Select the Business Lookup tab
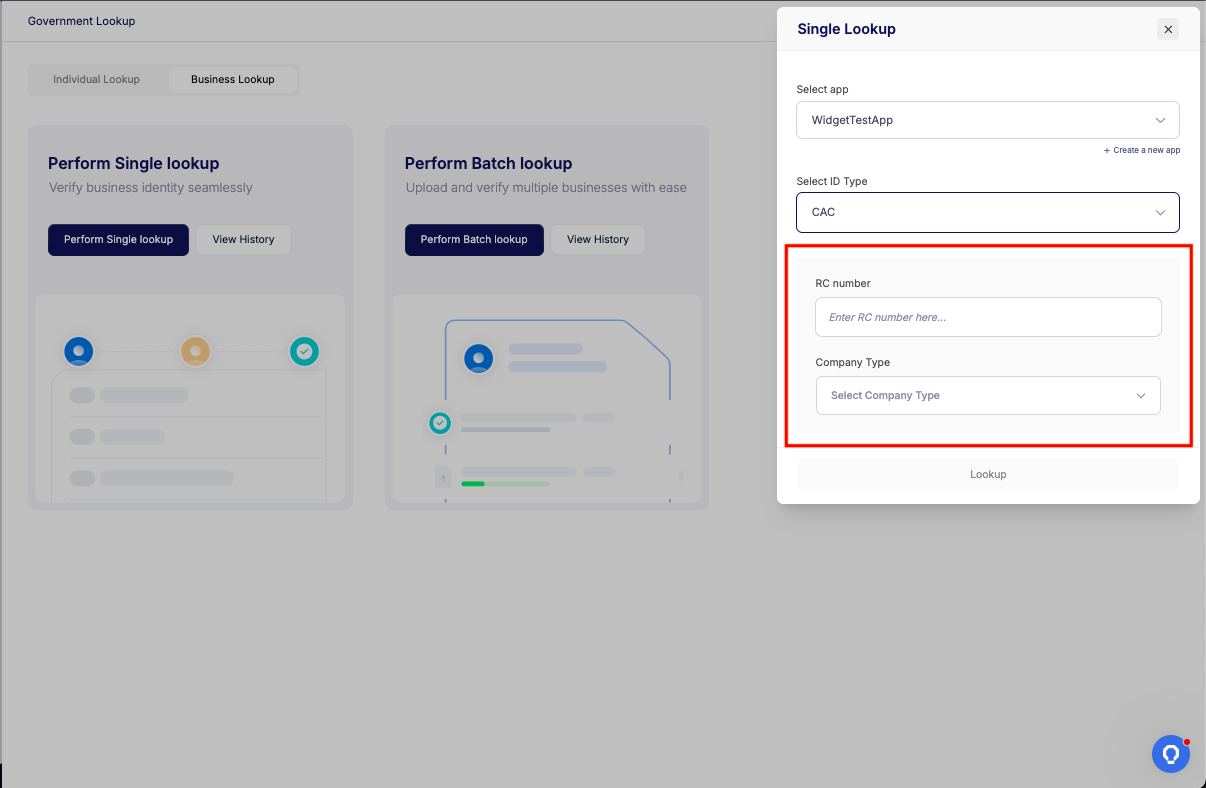1206x788 pixels. point(232,79)
